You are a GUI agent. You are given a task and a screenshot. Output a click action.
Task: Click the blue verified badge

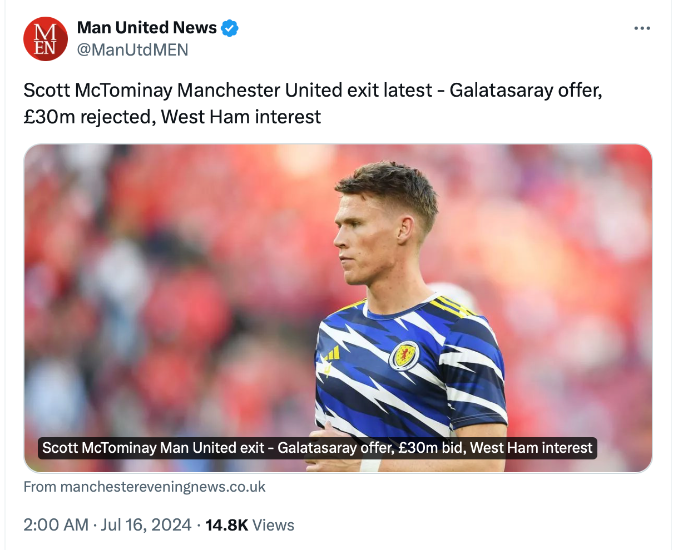[231, 28]
